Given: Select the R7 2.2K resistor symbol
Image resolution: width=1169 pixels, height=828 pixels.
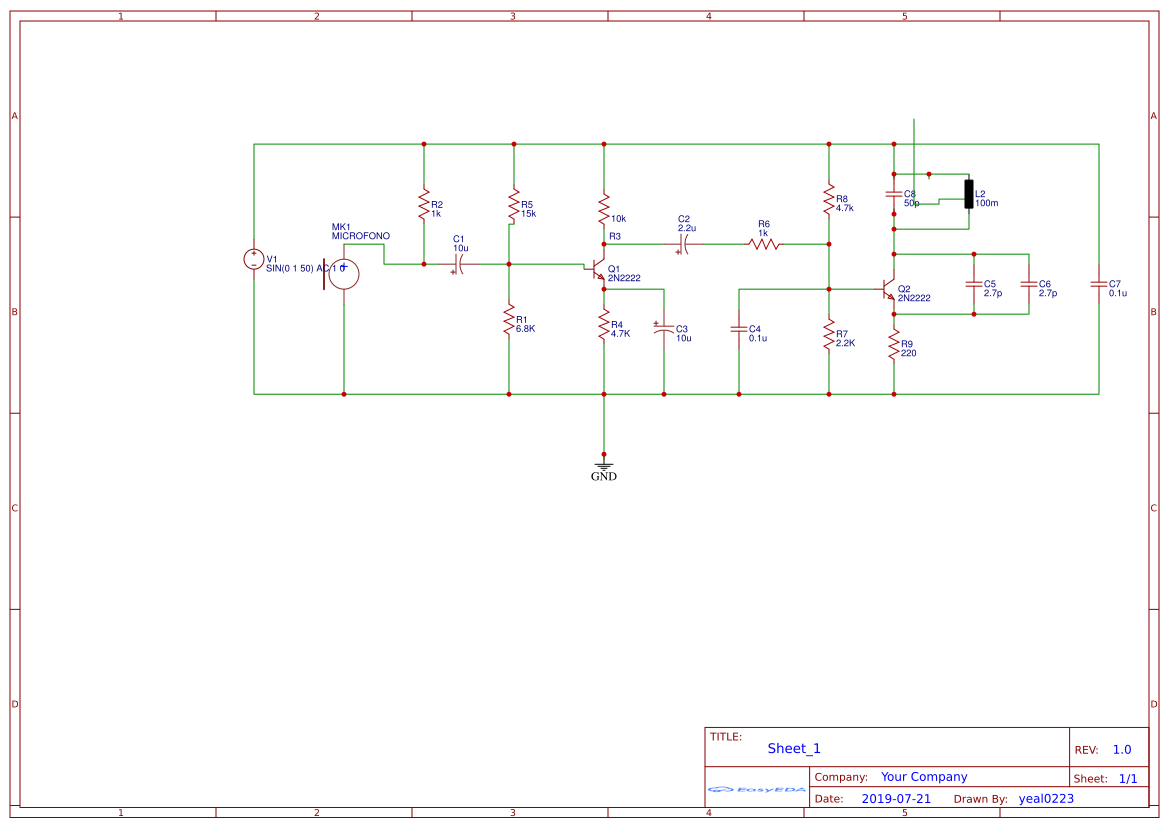Looking at the screenshot, I should [x=829, y=335].
